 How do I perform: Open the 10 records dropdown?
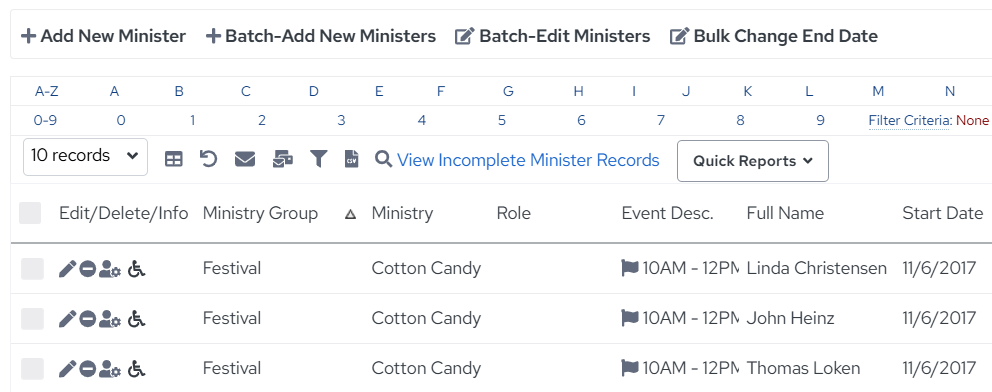85,157
